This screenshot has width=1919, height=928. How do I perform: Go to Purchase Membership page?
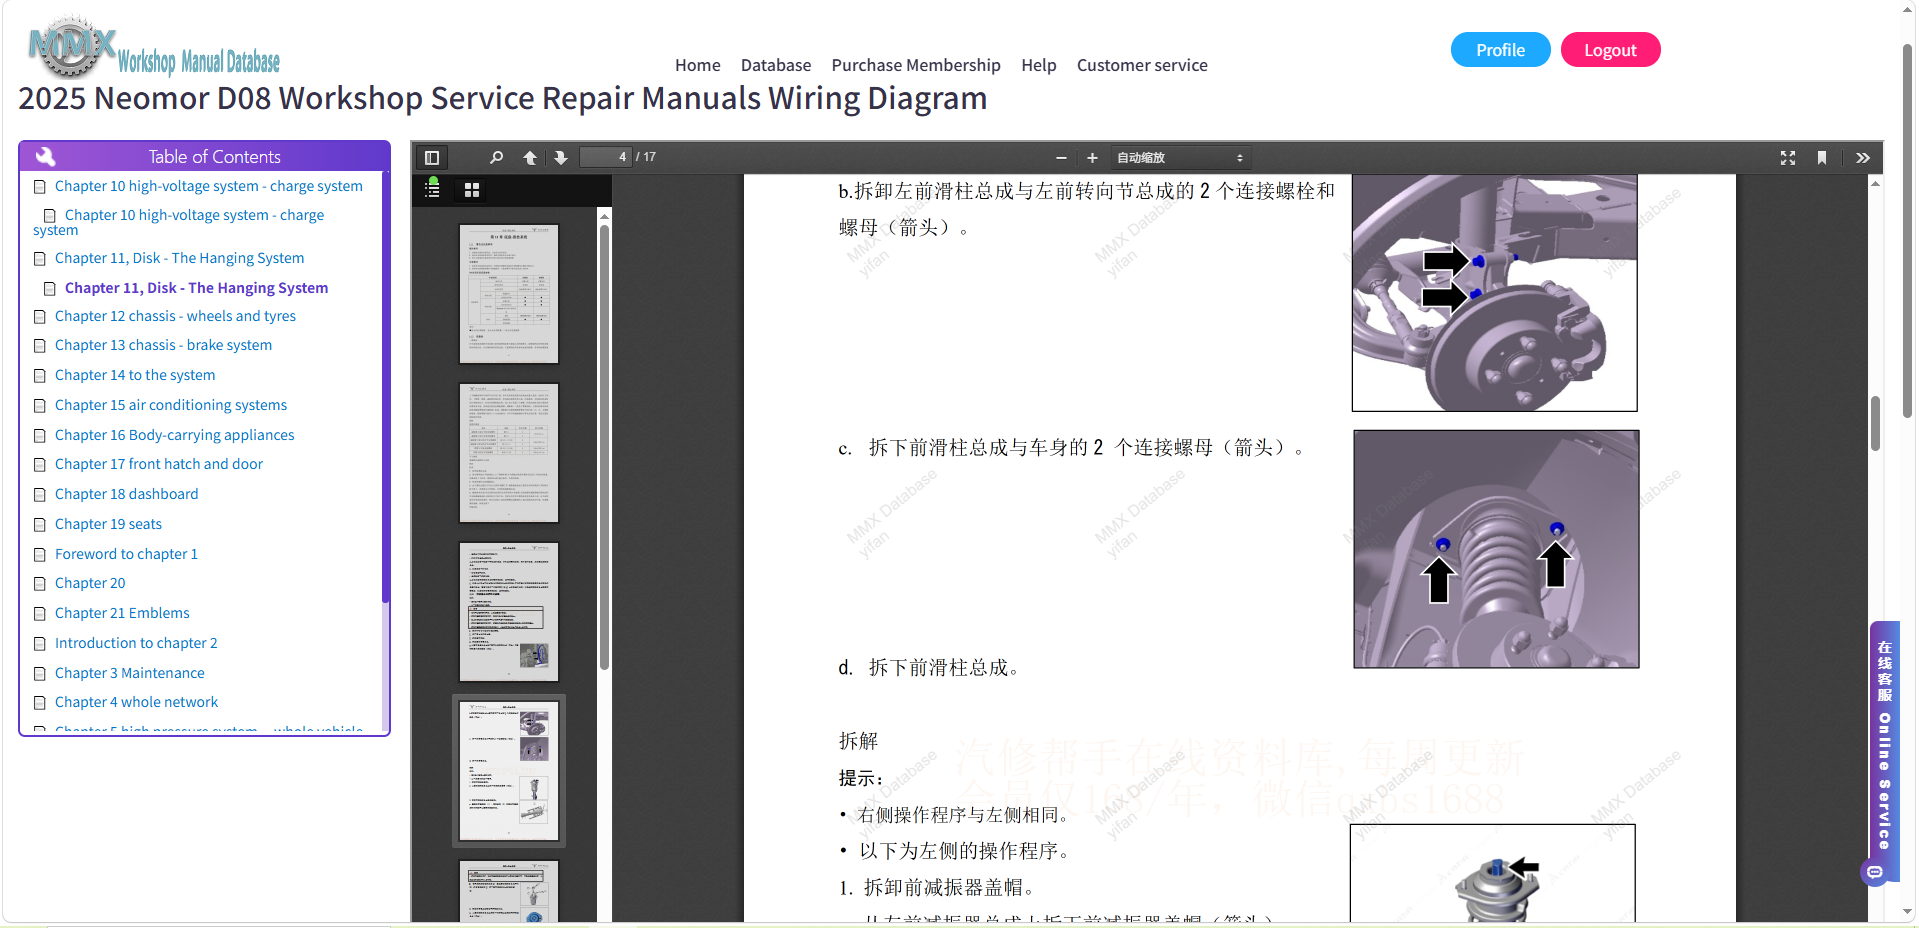pos(916,65)
